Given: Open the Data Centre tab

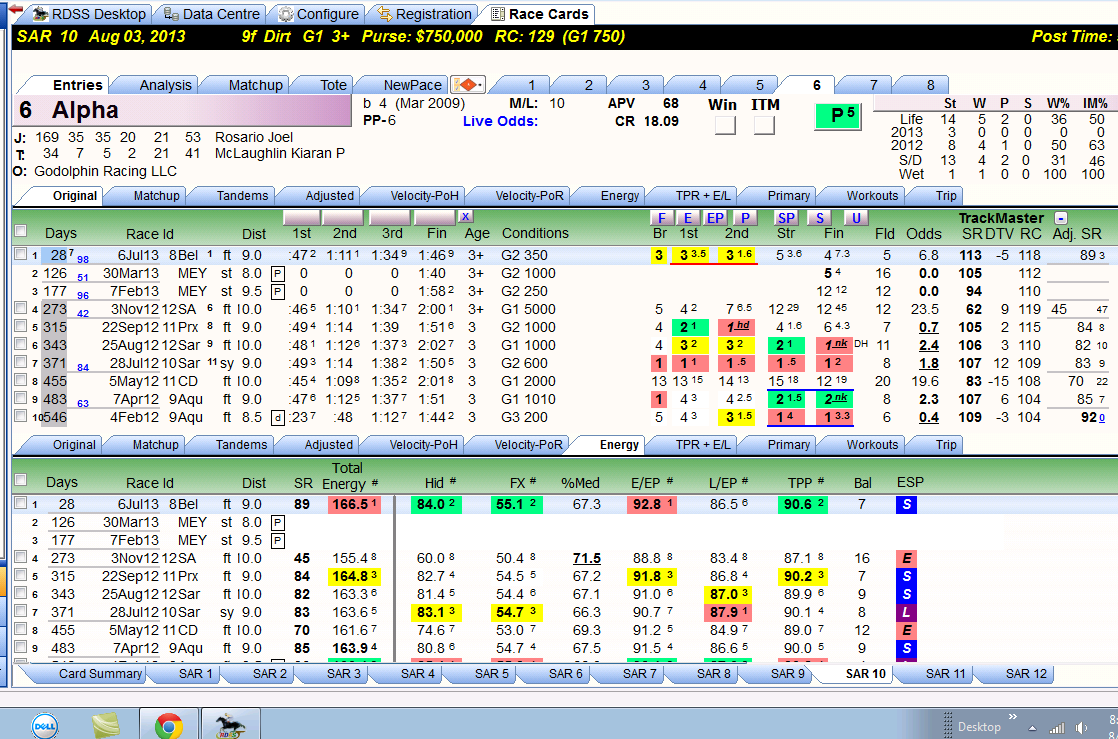Looking at the screenshot, I should point(212,14).
